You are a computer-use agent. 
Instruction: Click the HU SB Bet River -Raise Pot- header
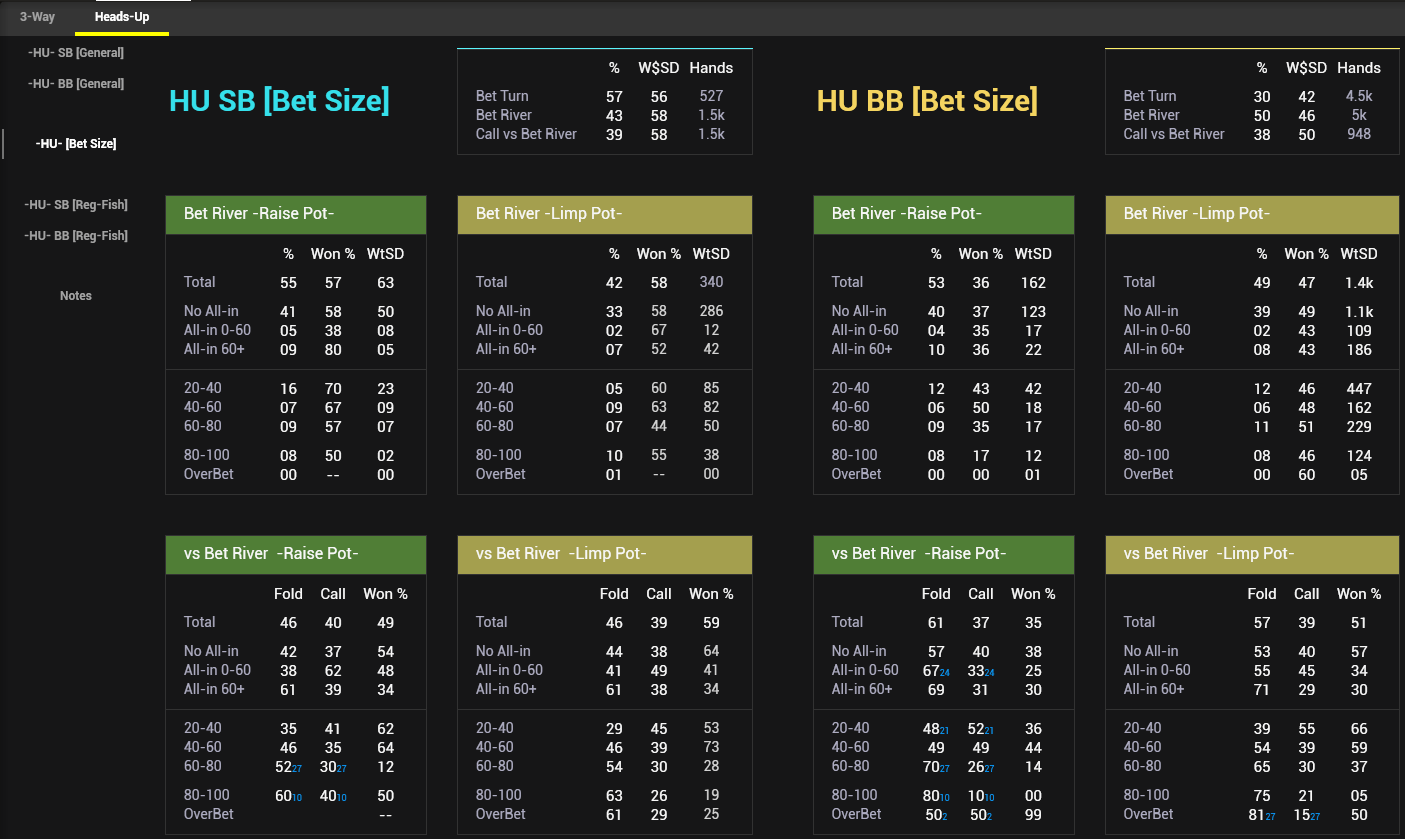[x=296, y=214]
